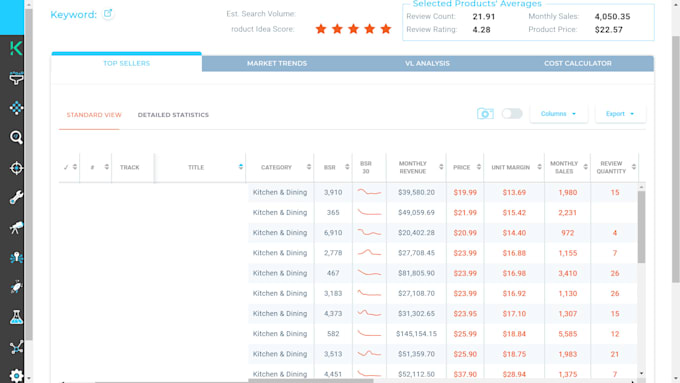
Task: Click the review quantity 21
Action: pyautogui.click(x=615, y=354)
